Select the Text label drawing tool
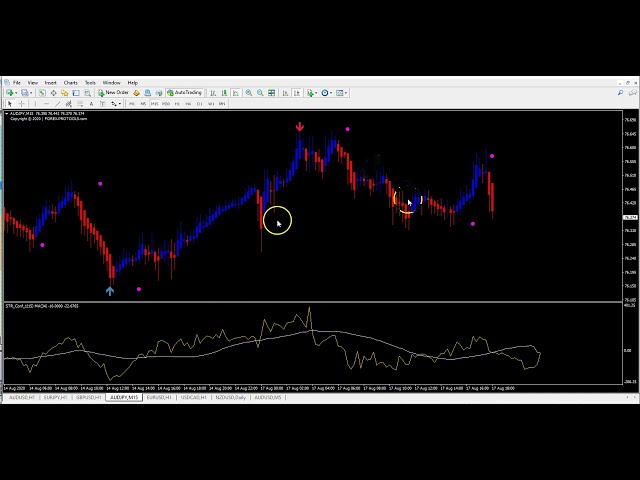Image resolution: width=640 pixels, height=480 pixels. pos(91,103)
